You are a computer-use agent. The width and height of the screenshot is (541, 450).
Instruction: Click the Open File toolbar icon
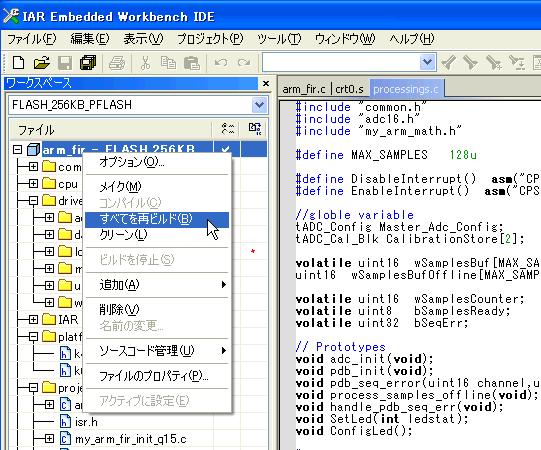pos(42,63)
